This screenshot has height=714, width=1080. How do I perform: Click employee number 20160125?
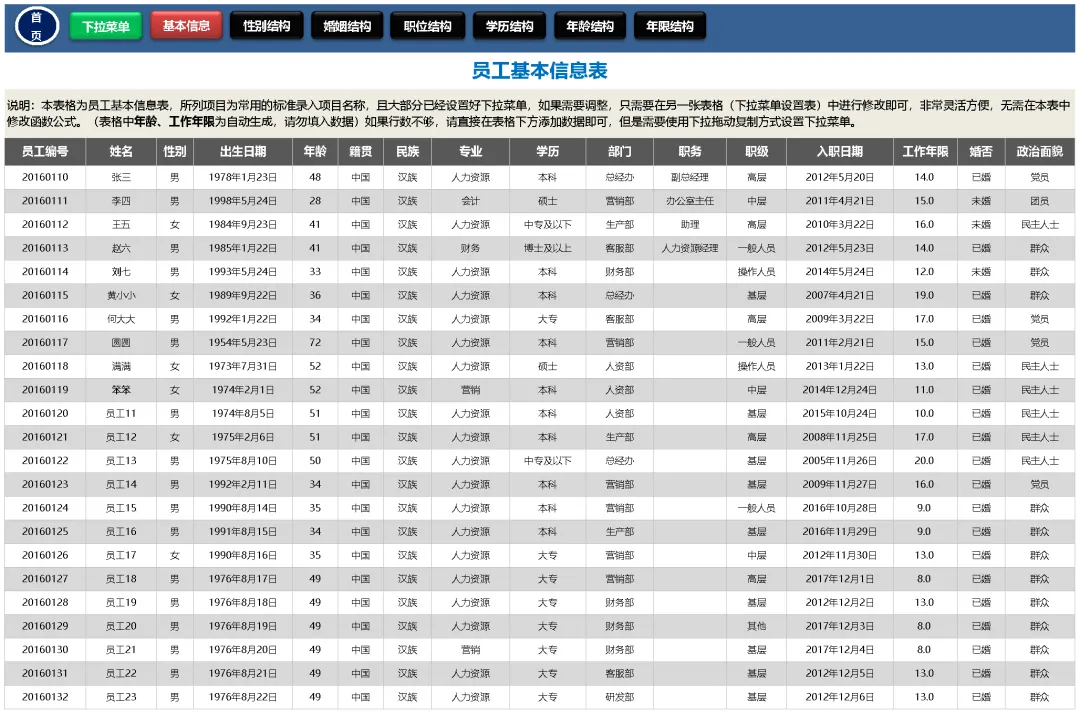45,532
